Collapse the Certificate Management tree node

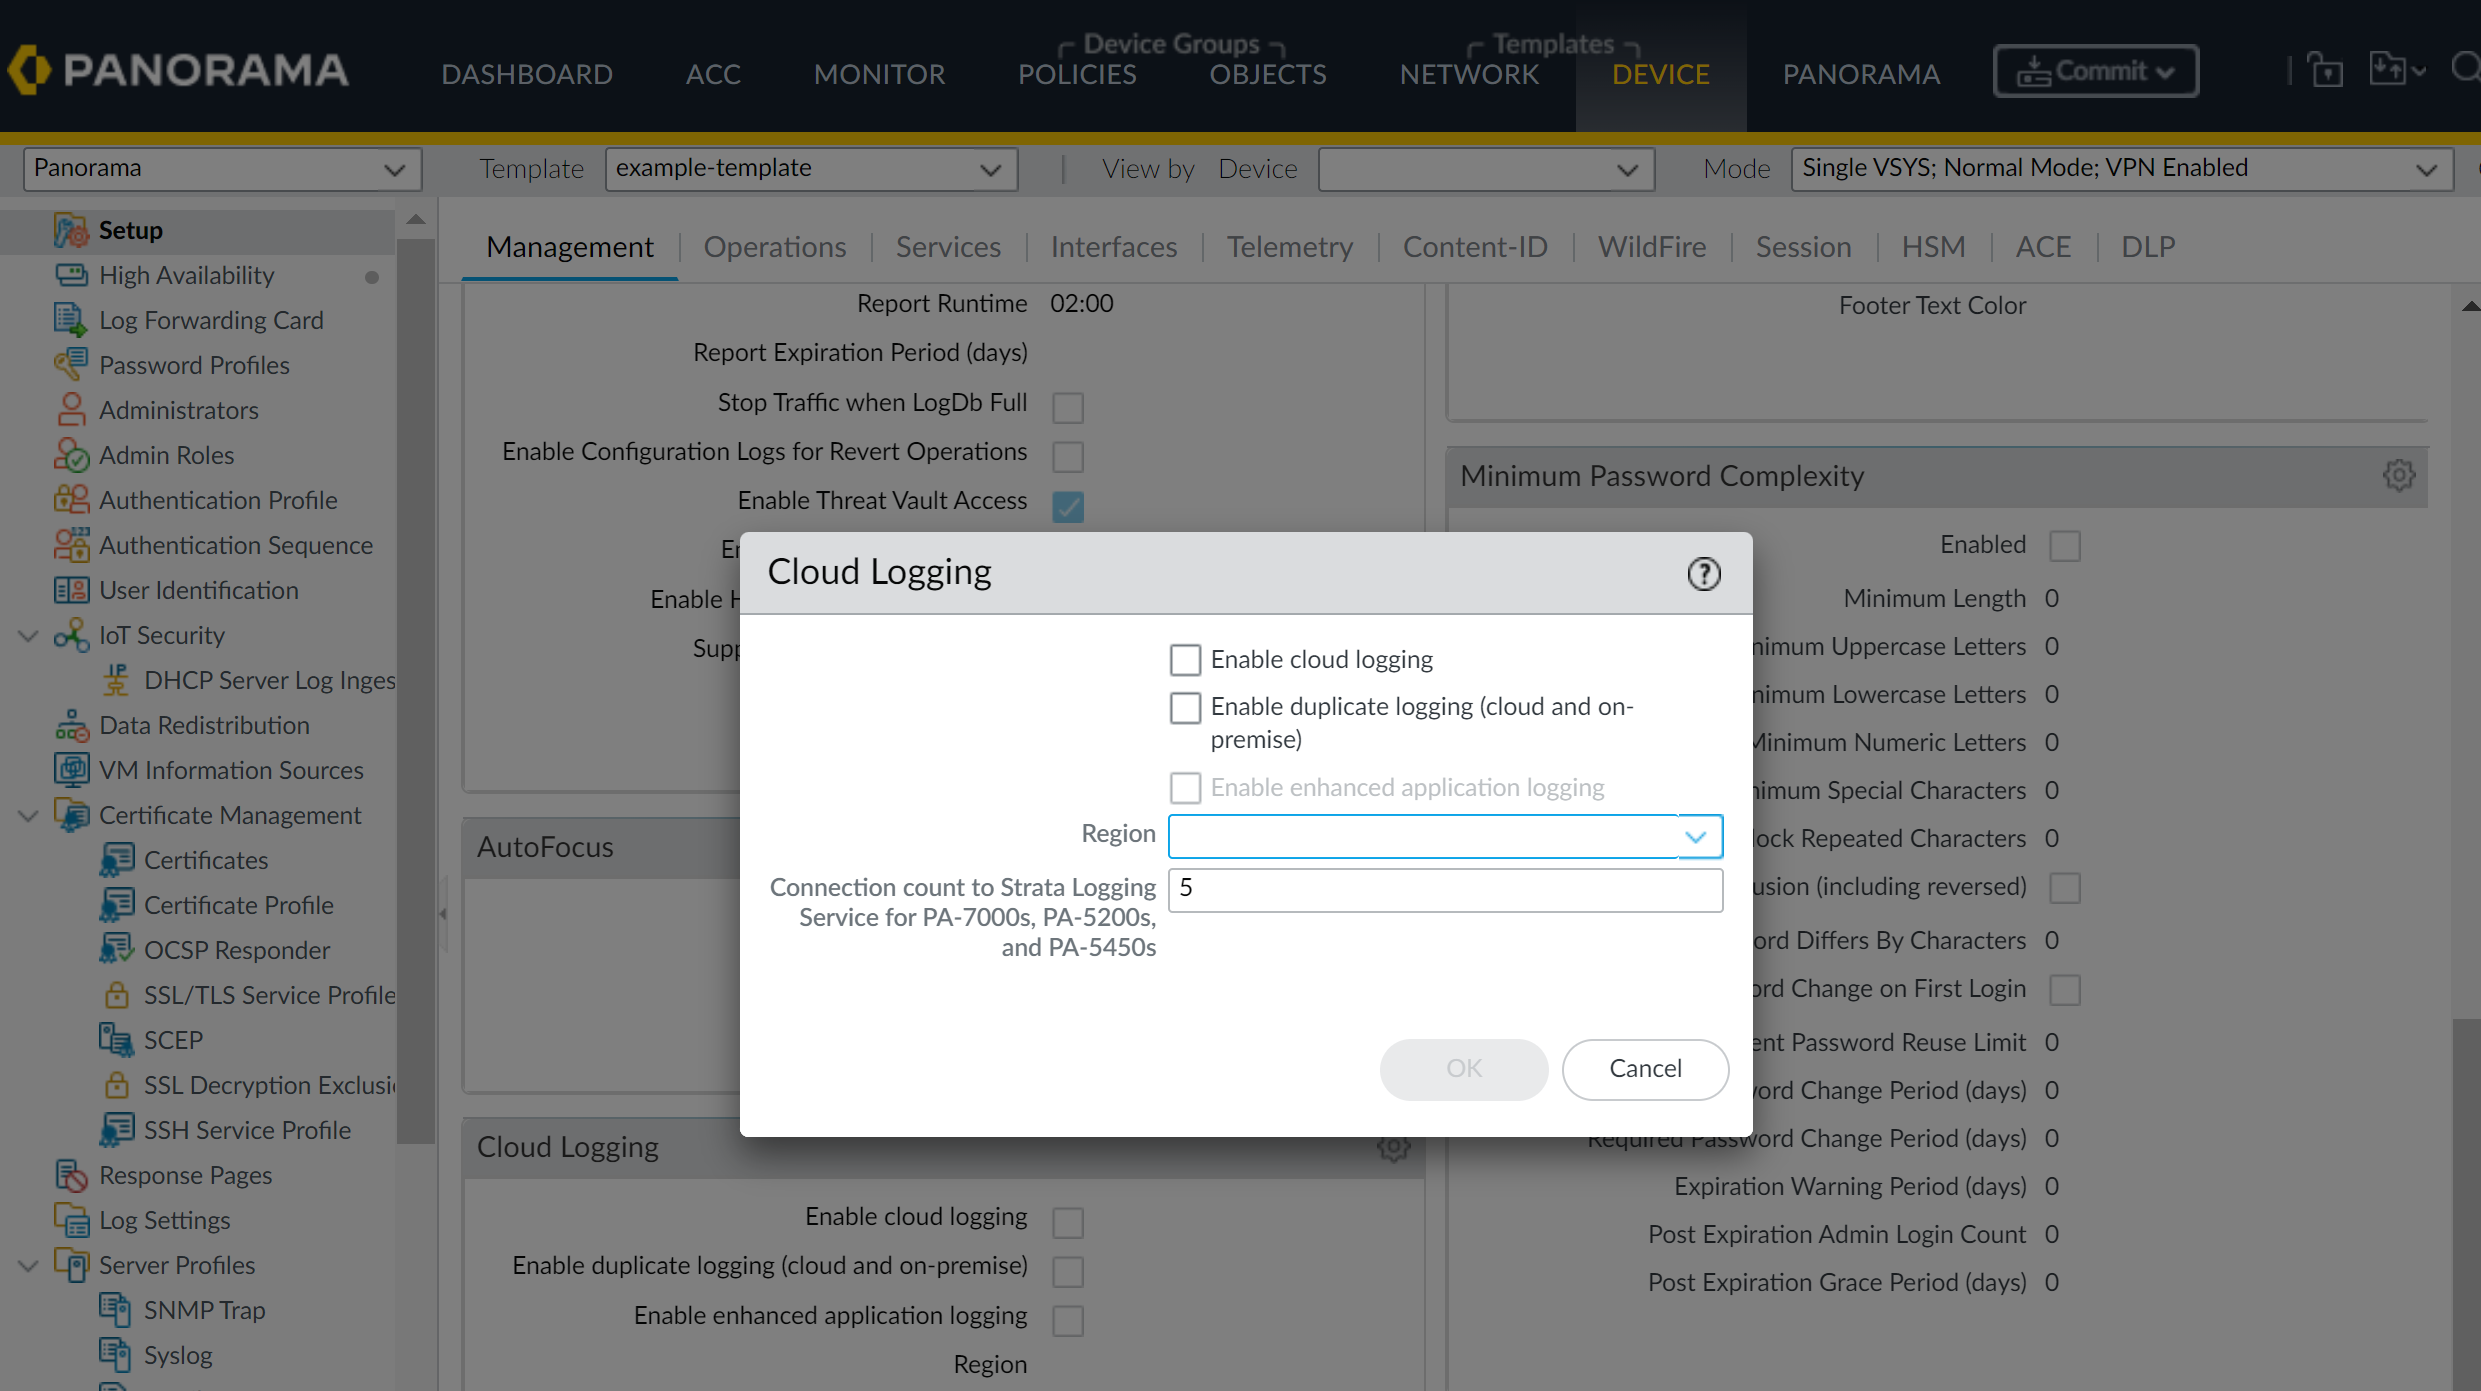point(28,815)
